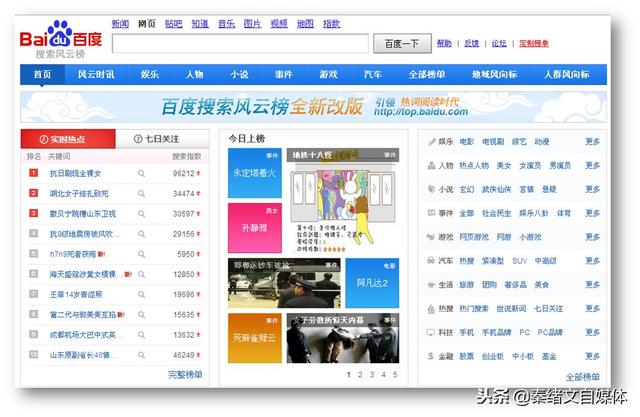Click the red rank 1 badge
Viewport: 640px width, 417px height.
point(33,173)
